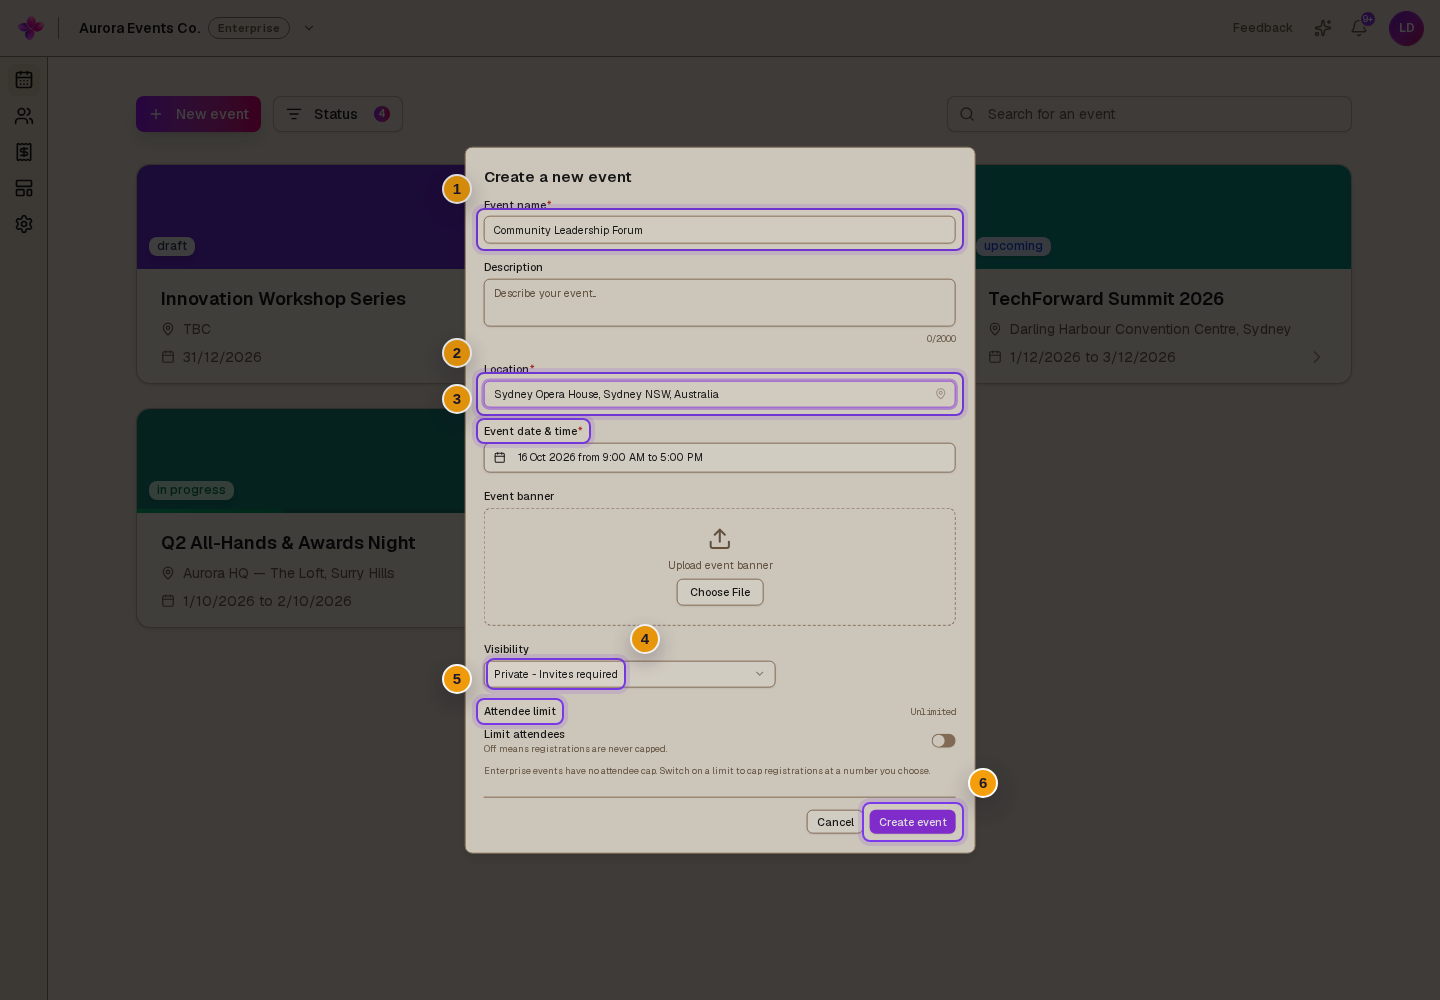Open the billing receipt sidebar icon
Screen dimensions: 1440x1000
[24, 152]
